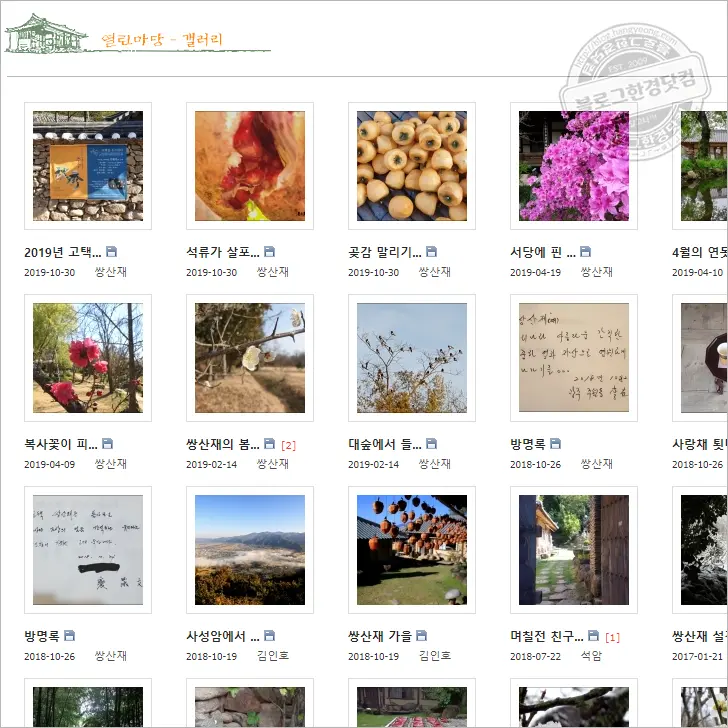
Task: Click the [2] comment count on 쌍산재의 봄
Action: point(288,445)
